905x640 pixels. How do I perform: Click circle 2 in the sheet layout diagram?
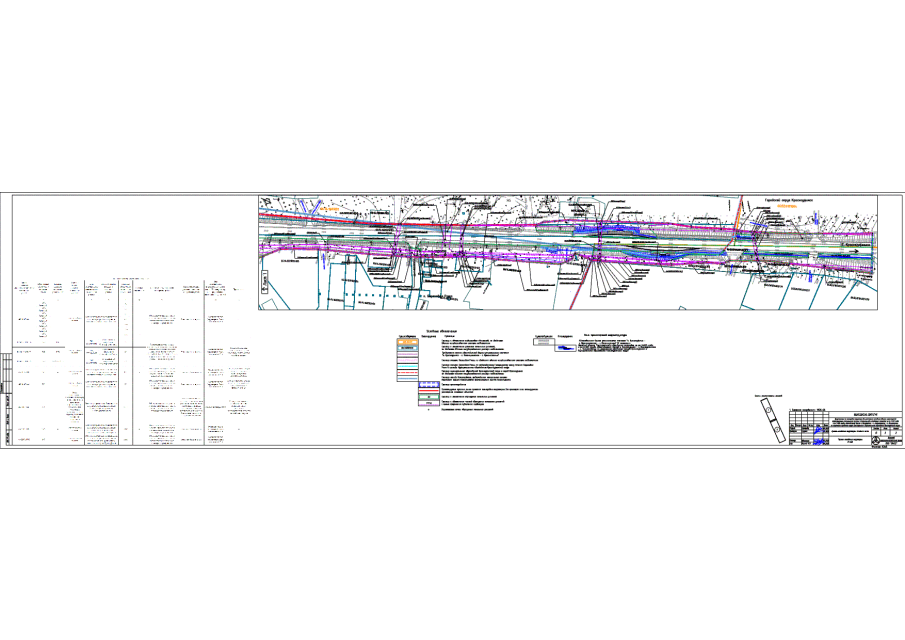click(775, 430)
